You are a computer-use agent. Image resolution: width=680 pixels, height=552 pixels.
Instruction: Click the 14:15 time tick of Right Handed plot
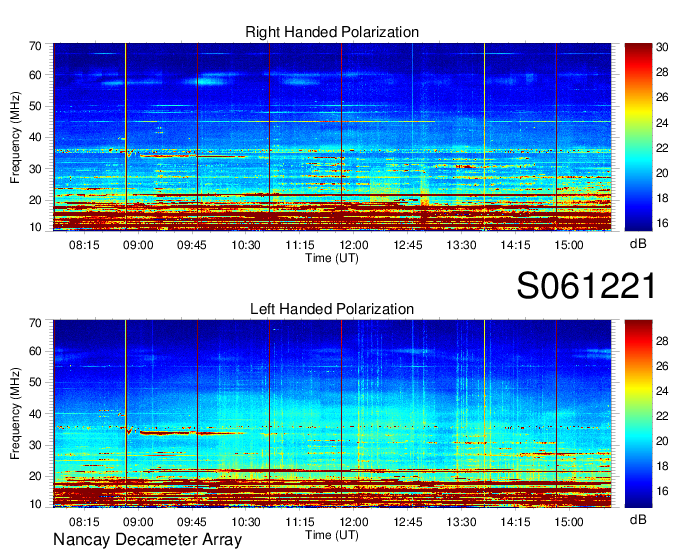pos(515,245)
